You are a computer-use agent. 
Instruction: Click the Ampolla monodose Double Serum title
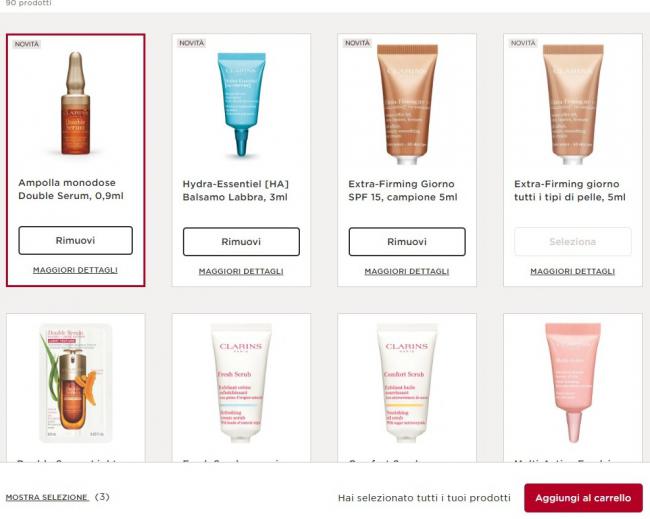pyautogui.click(x=71, y=189)
